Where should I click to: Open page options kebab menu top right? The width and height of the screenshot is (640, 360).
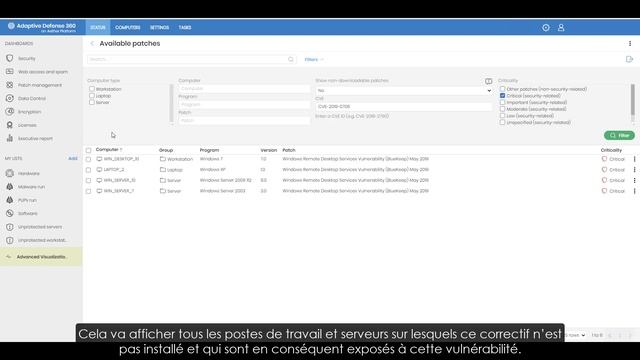pyautogui.click(x=630, y=43)
